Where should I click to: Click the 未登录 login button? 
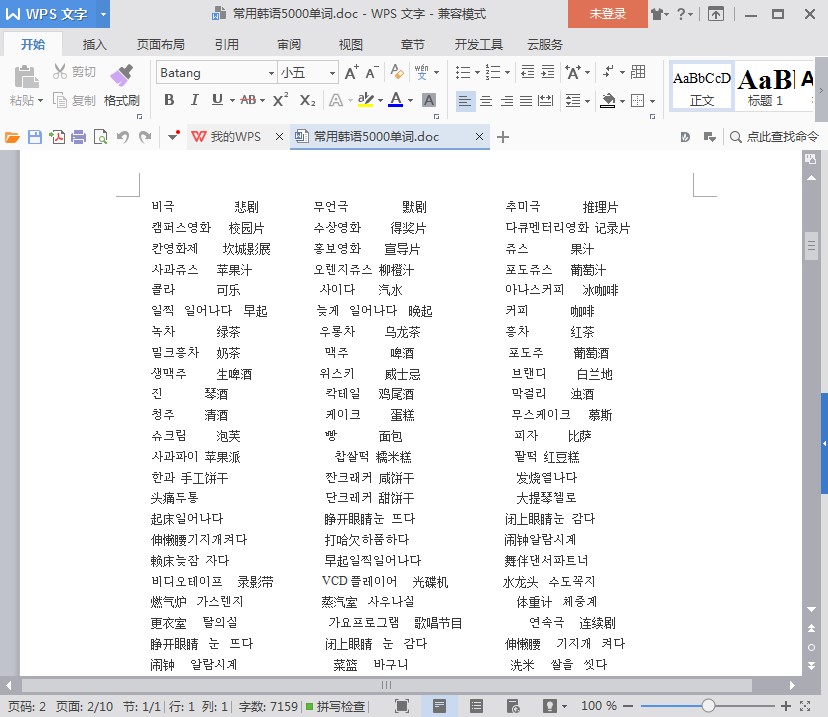(x=608, y=14)
